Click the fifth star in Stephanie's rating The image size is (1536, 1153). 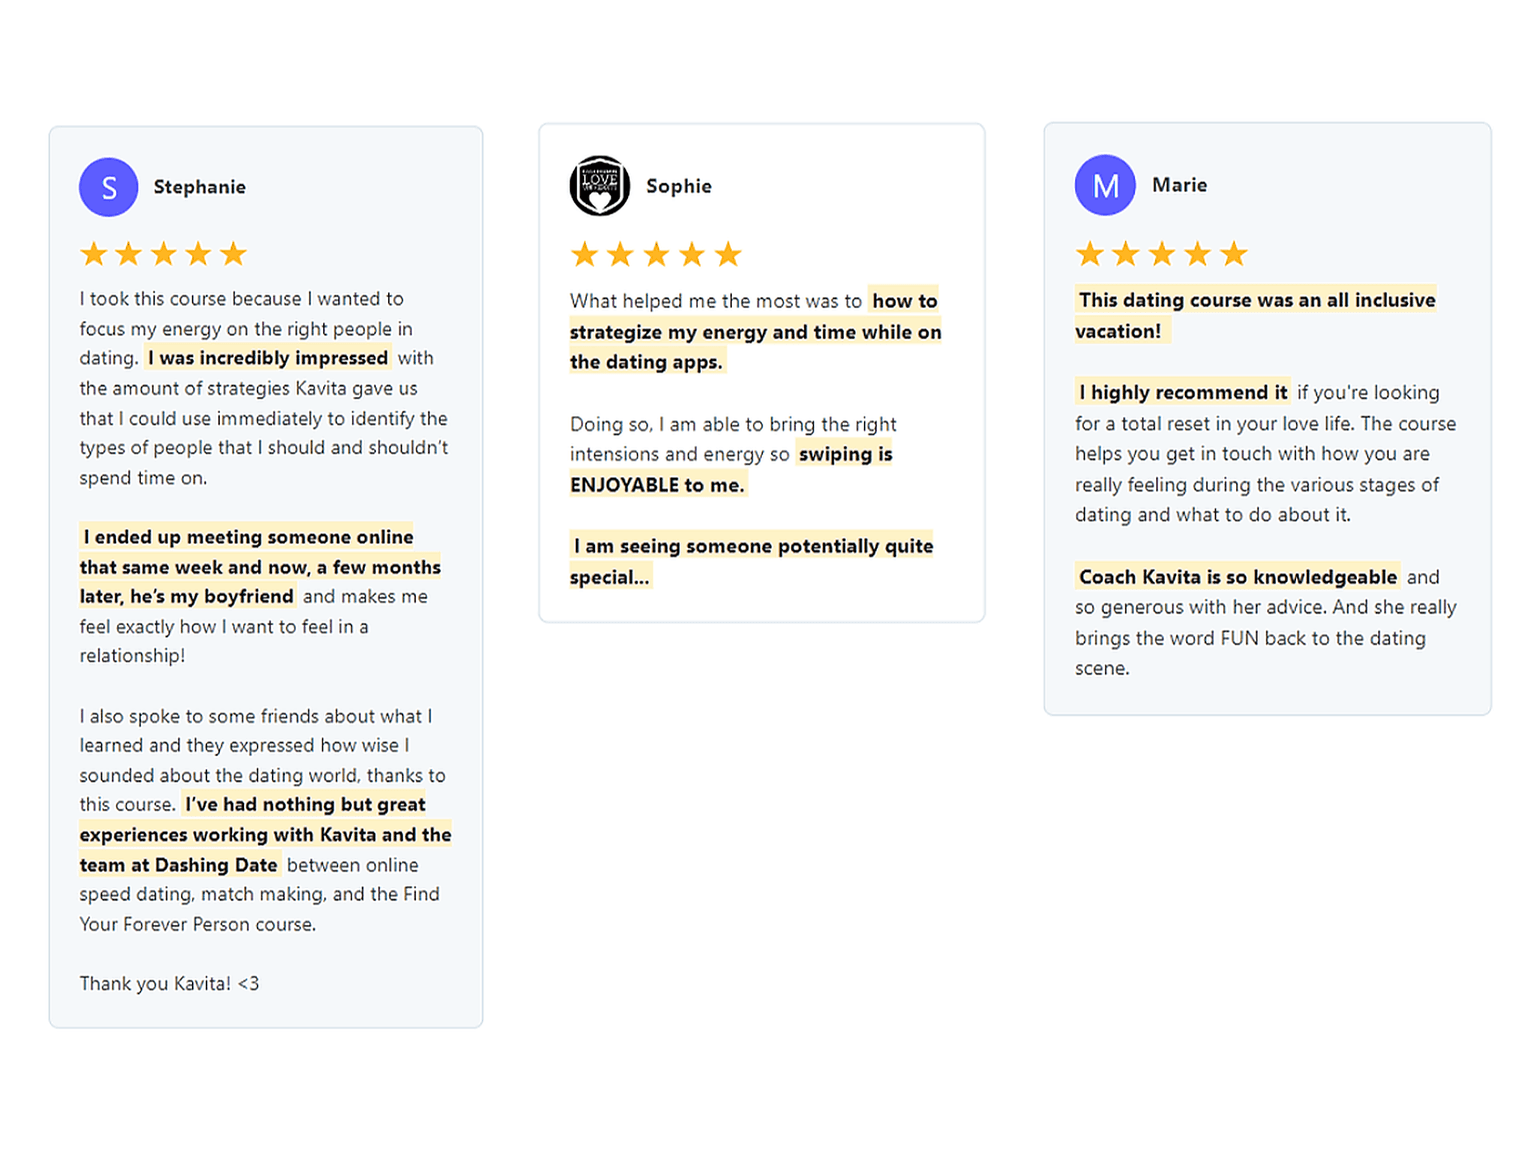[233, 254]
